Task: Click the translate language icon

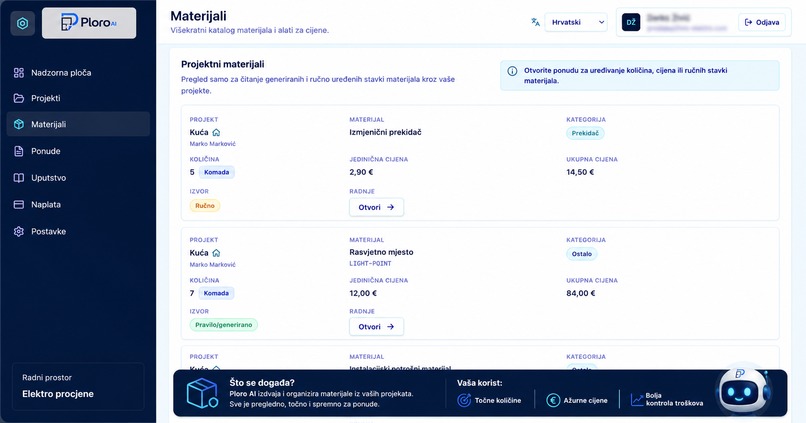Action: click(535, 22)
